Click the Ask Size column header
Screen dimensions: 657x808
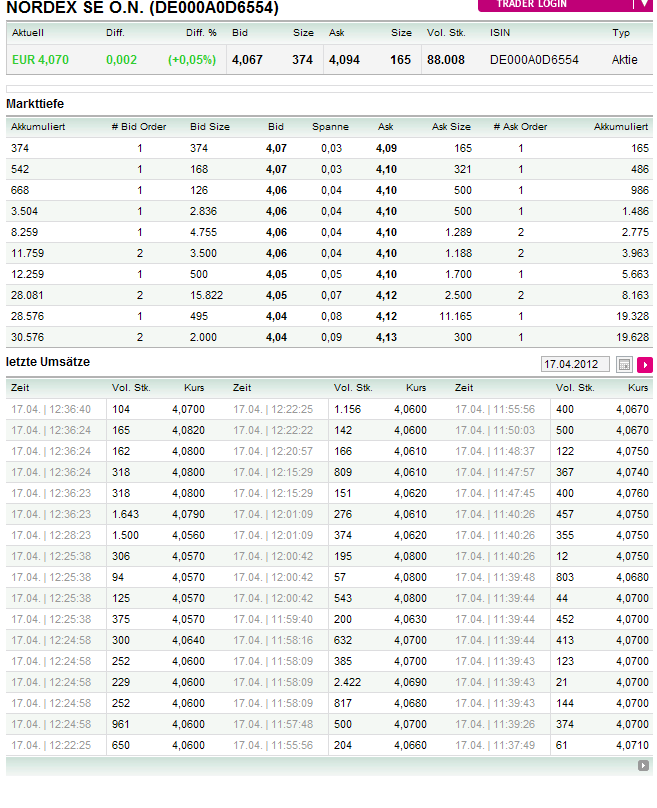451,127
